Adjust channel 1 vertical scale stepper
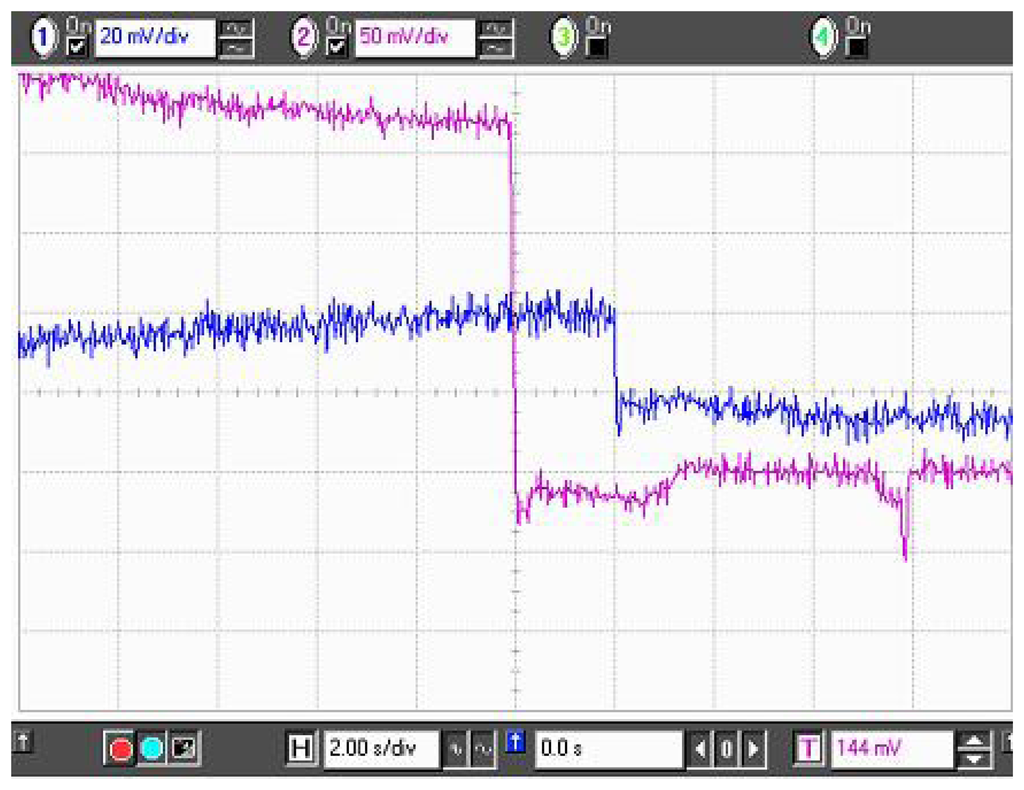1024x790 pixels. coord(239,40)
